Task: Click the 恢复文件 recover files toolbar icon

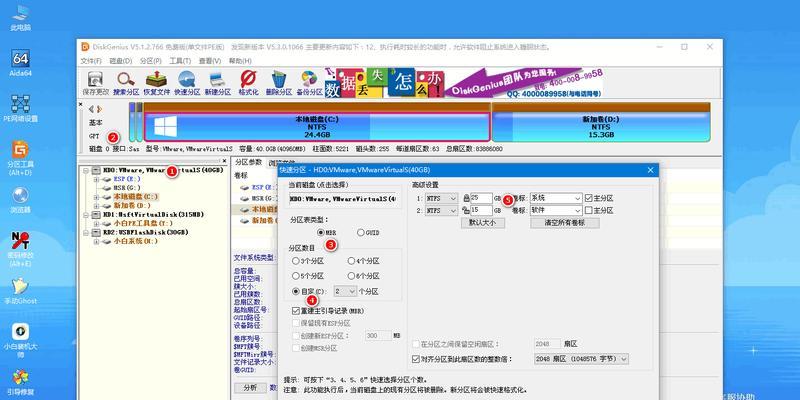Action: tap(157, 83)
